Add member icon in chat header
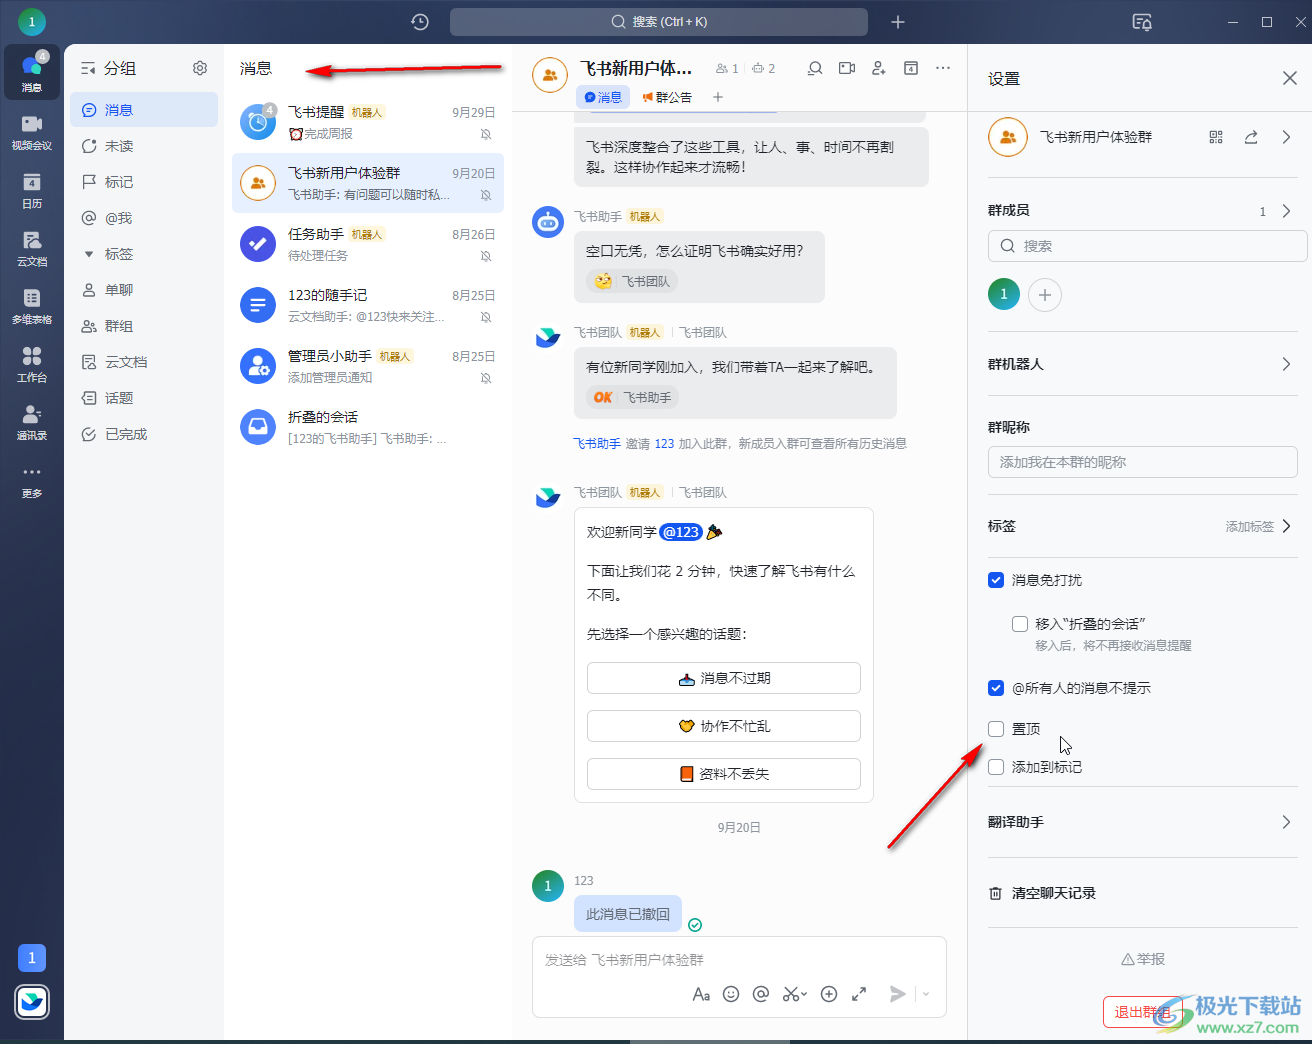The height and width of the screenshot is (1044, 1312). (x=879, y=68)
